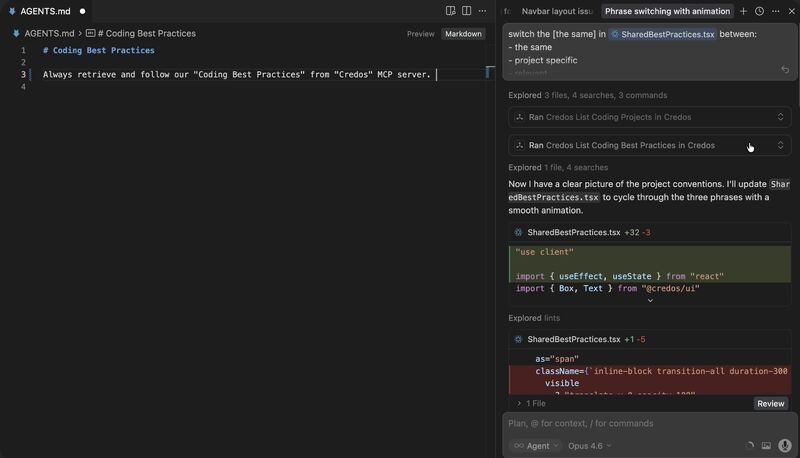Screen dimensions: 800x458
Task: Click the voice input microphone icon
Action: click(785, 446)
